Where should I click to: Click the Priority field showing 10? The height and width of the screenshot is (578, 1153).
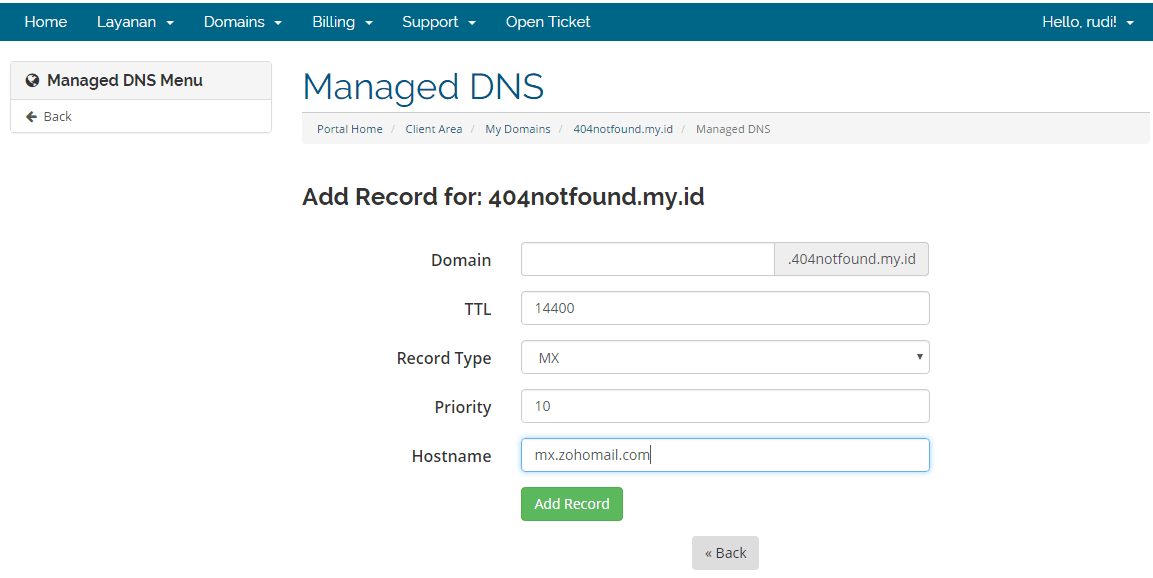[x=724, y=406]
